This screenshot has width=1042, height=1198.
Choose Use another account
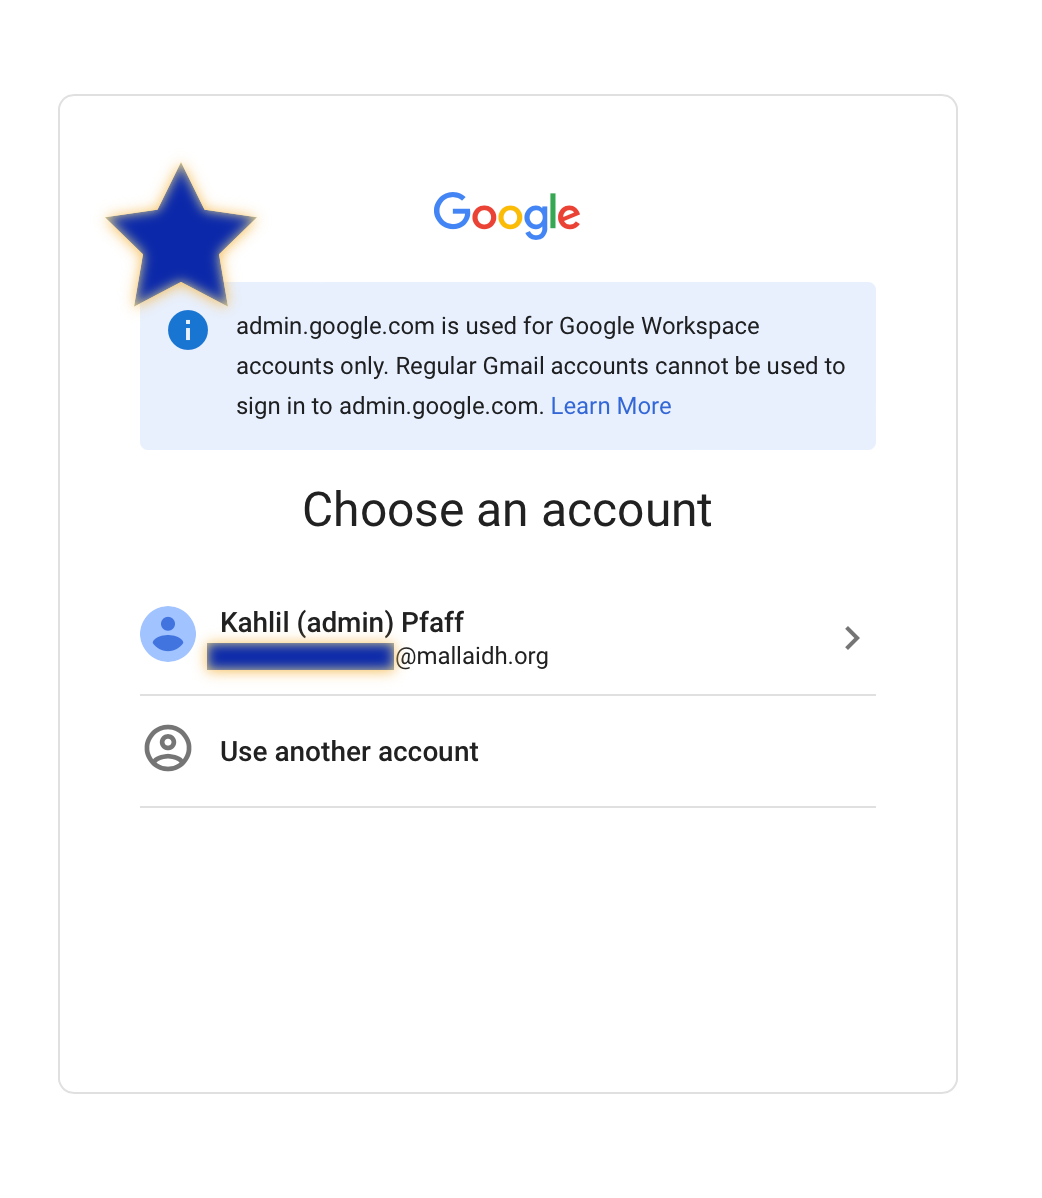pyautogui.click(x=349, y=752)
